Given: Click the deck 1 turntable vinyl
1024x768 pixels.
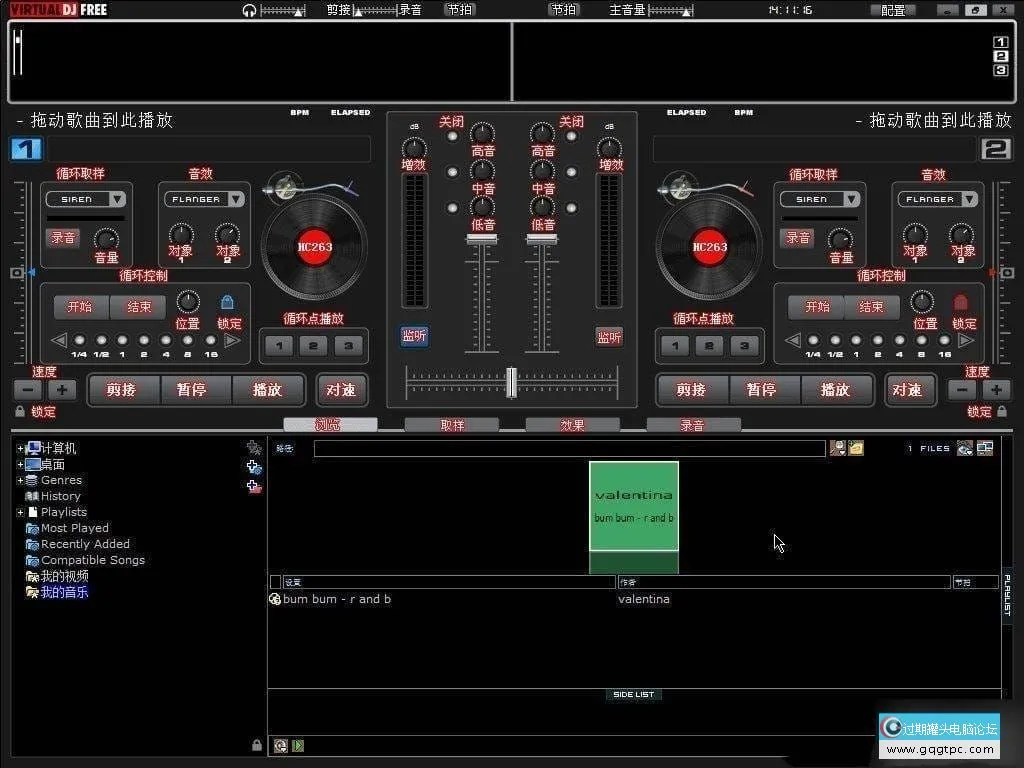Looking at the screenshot, I should coord(314,246).
